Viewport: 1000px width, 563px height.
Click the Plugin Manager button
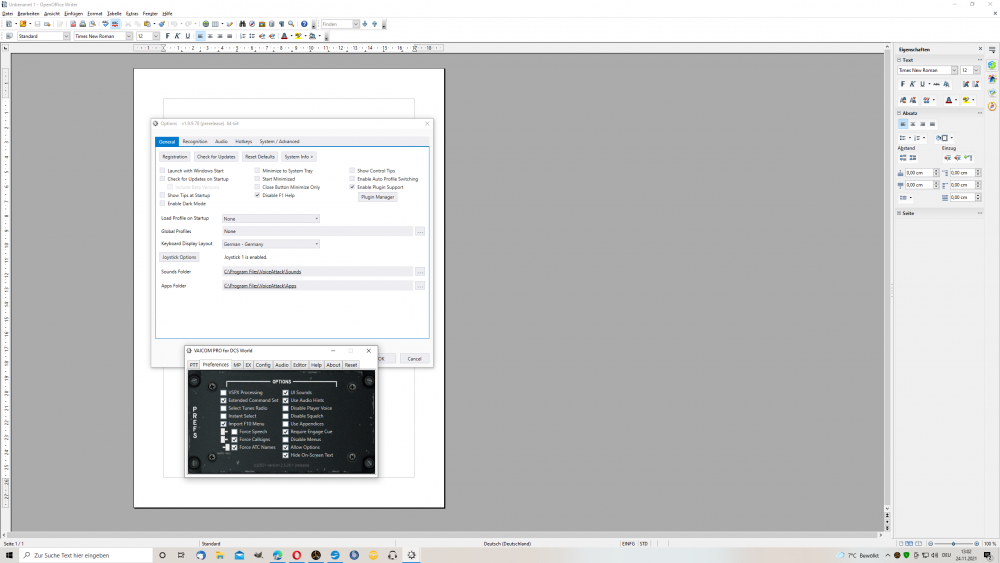click(378, 197)
